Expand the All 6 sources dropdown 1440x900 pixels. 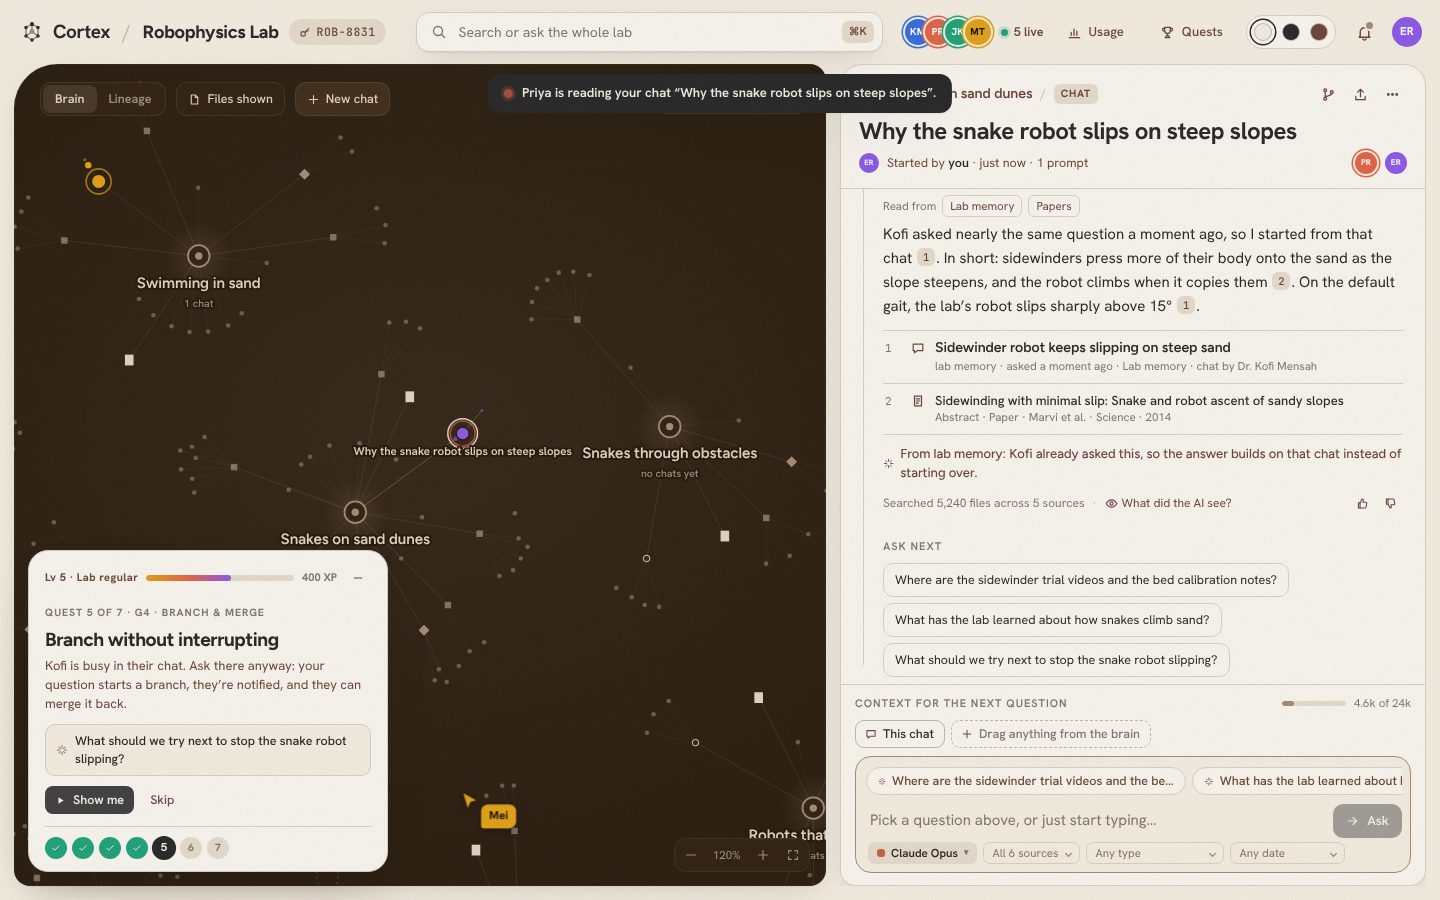(x=1031, y=853)
